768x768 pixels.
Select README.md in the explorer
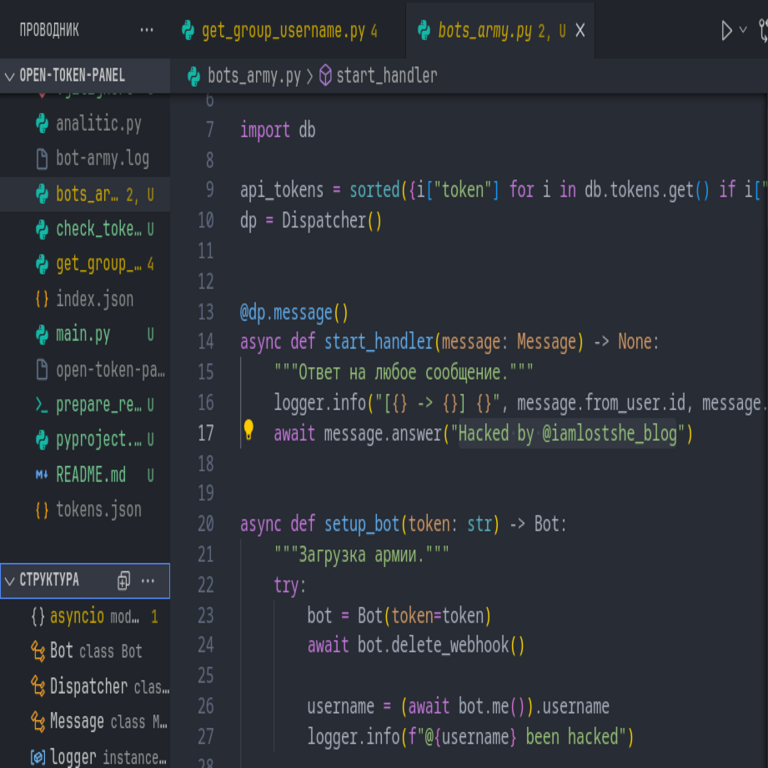pyautogui.click(x=90, y=474)
